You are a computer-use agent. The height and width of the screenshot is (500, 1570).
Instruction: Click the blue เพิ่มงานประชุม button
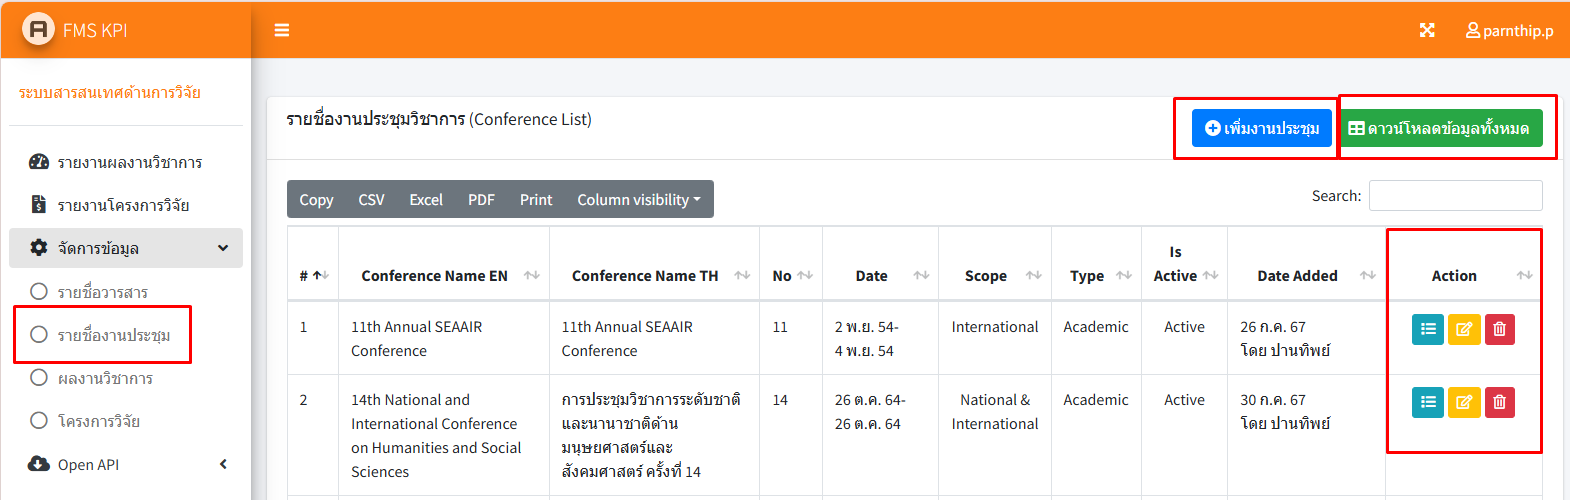coord(1262,128)
